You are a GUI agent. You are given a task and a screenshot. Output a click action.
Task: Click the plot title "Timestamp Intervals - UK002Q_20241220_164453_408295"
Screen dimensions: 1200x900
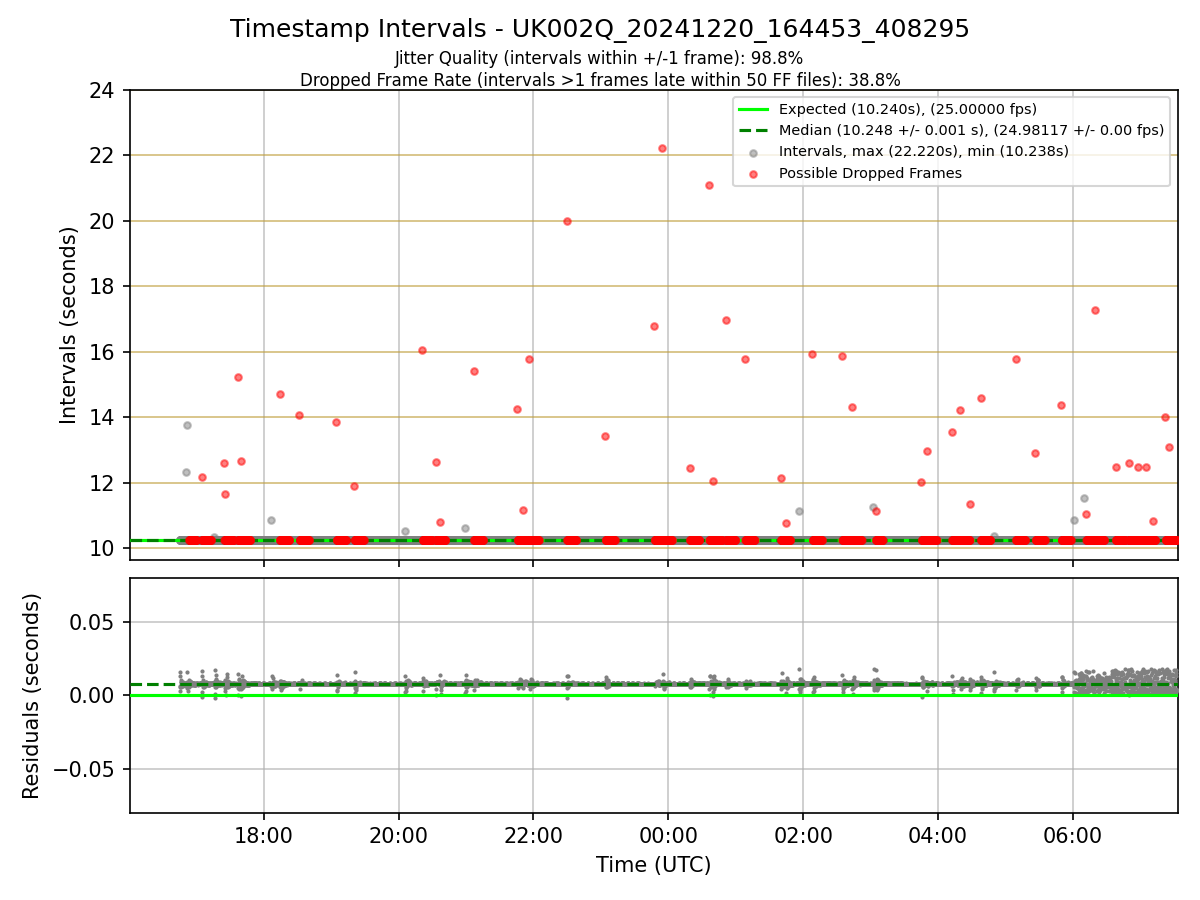[600, 29]
